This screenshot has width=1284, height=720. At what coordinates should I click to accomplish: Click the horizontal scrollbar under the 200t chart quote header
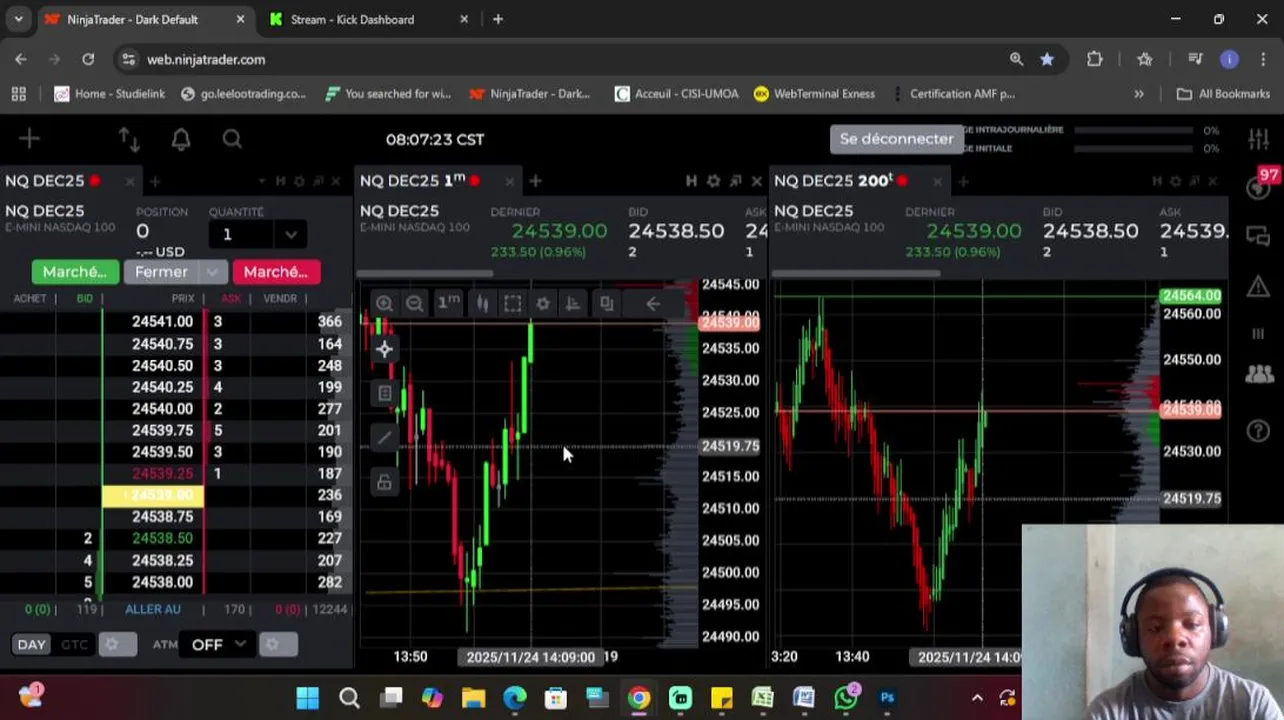[x=857, y=273]
